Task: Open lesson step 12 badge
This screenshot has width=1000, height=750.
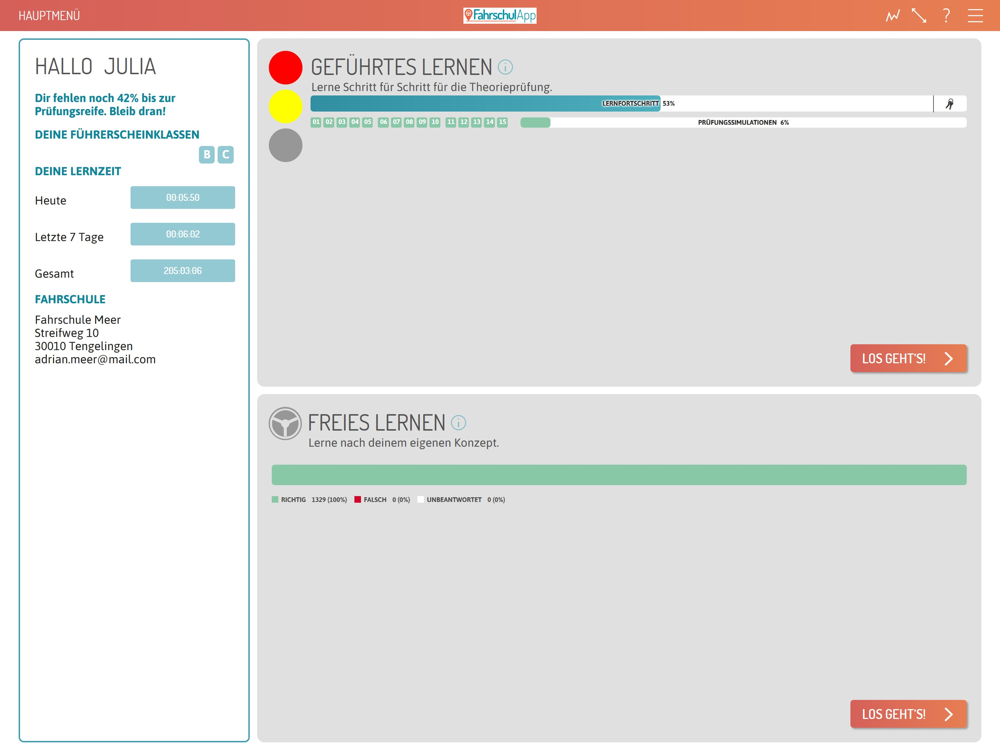Action: [464, 122]
